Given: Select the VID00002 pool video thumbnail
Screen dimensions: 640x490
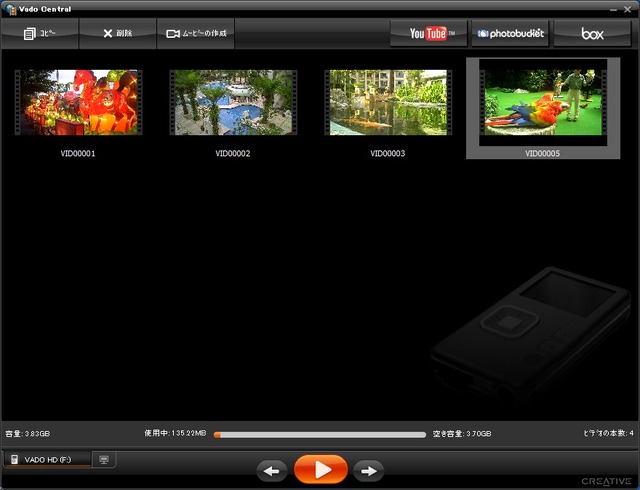Looking at the screenshot, I should [x=233, y=103].
